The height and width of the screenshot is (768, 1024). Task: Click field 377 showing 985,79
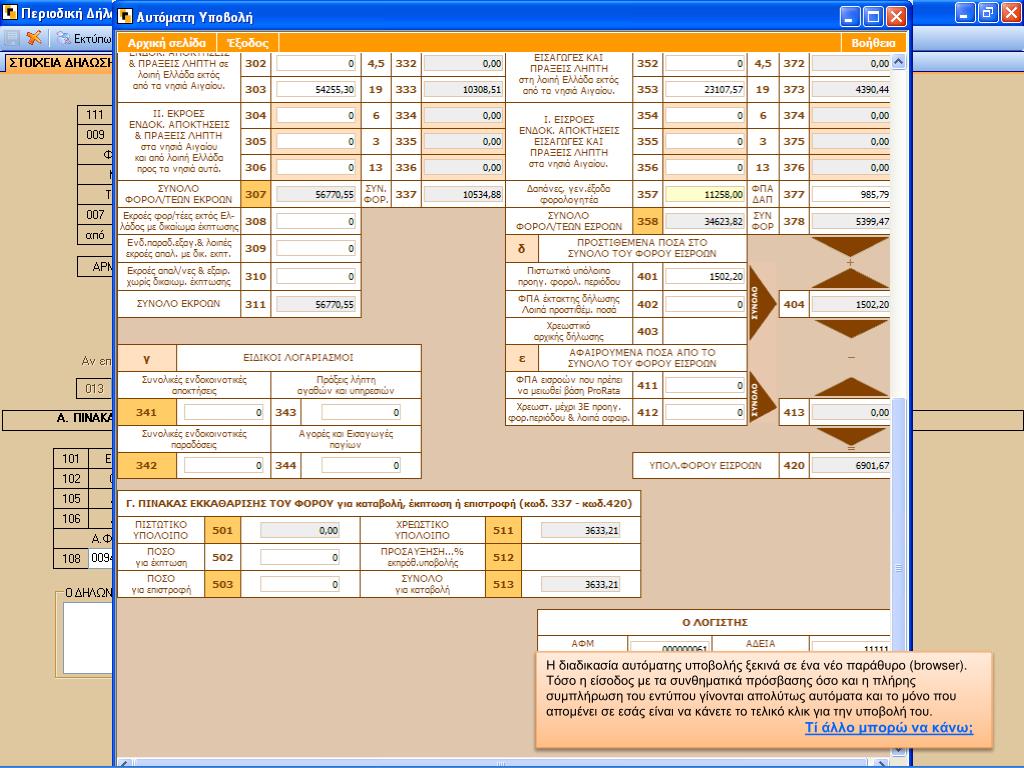[851, 195]
